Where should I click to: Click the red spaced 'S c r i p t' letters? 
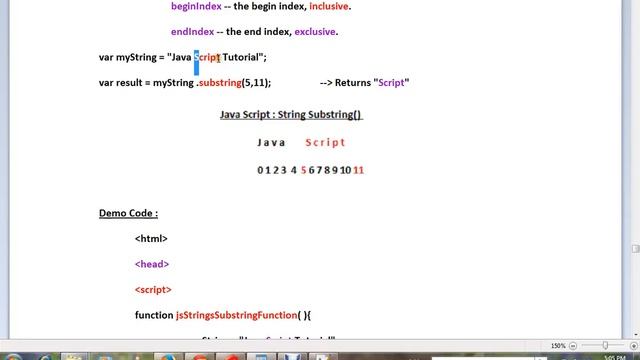[x=325, y=142]
